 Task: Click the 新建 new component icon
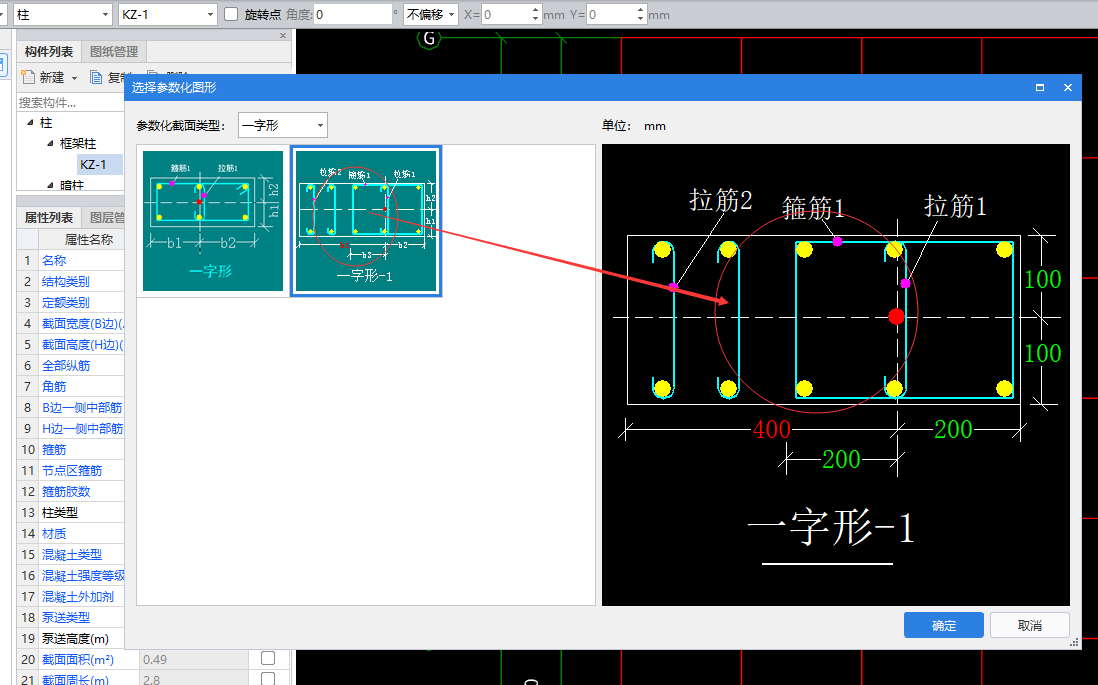pos(28,77)
